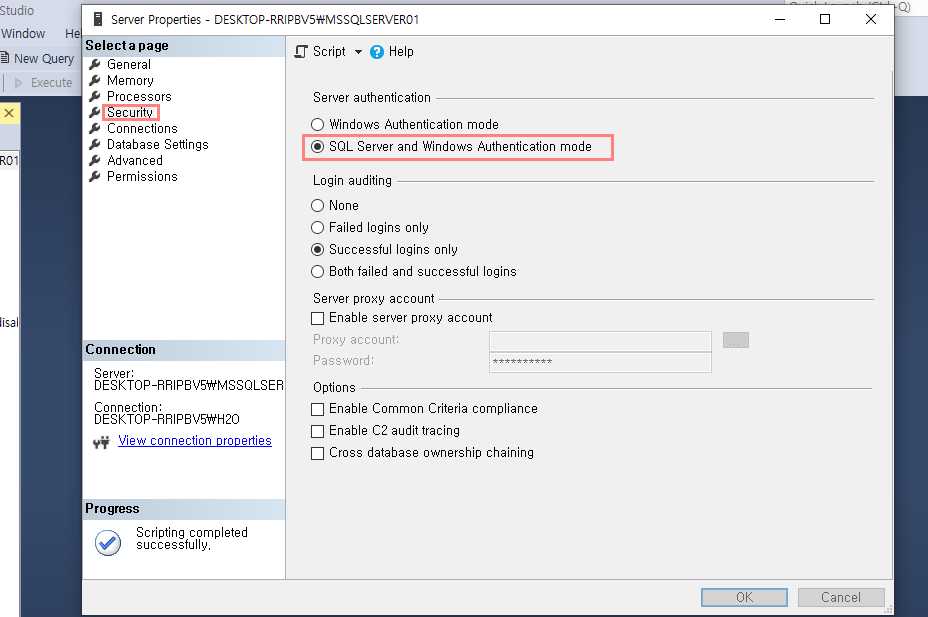Click the Connection value DESKTOP-RRIPBV5₩H2O
The height and width of the screenshot is (617, 928).
tap(167, 419)
